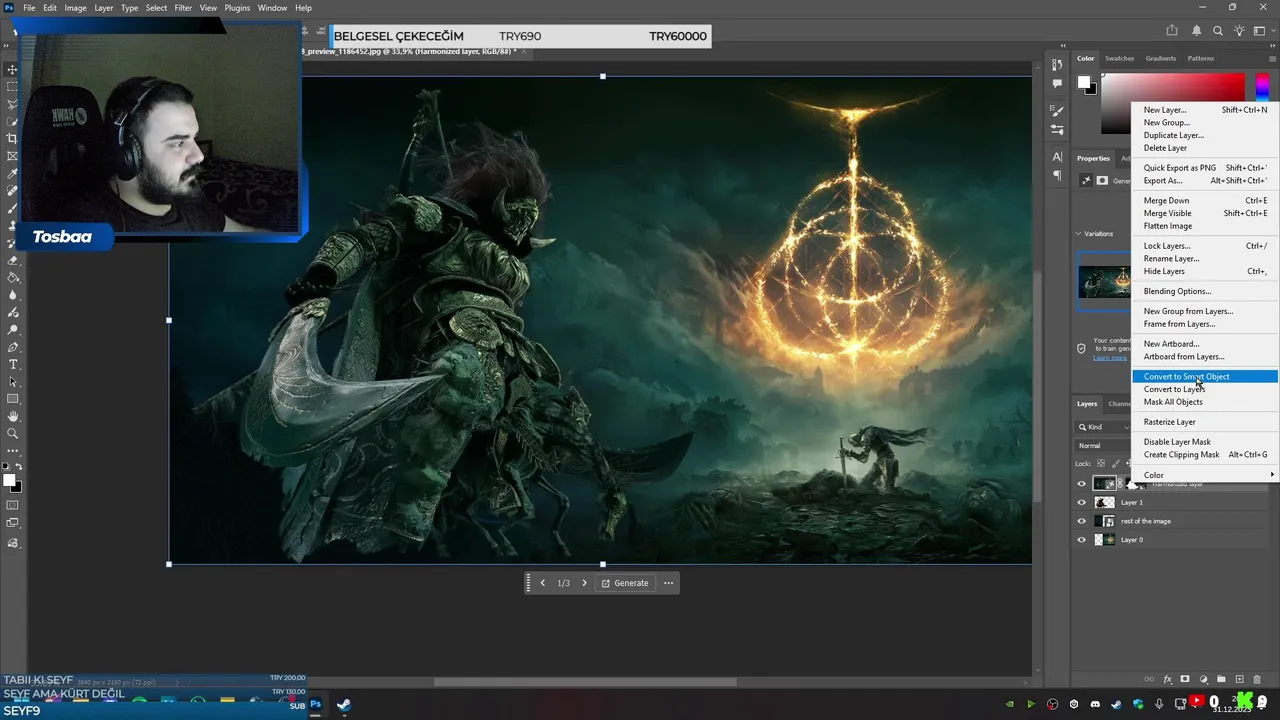Open the History panel icon

pyautogui.click(x=1057, y=66)
